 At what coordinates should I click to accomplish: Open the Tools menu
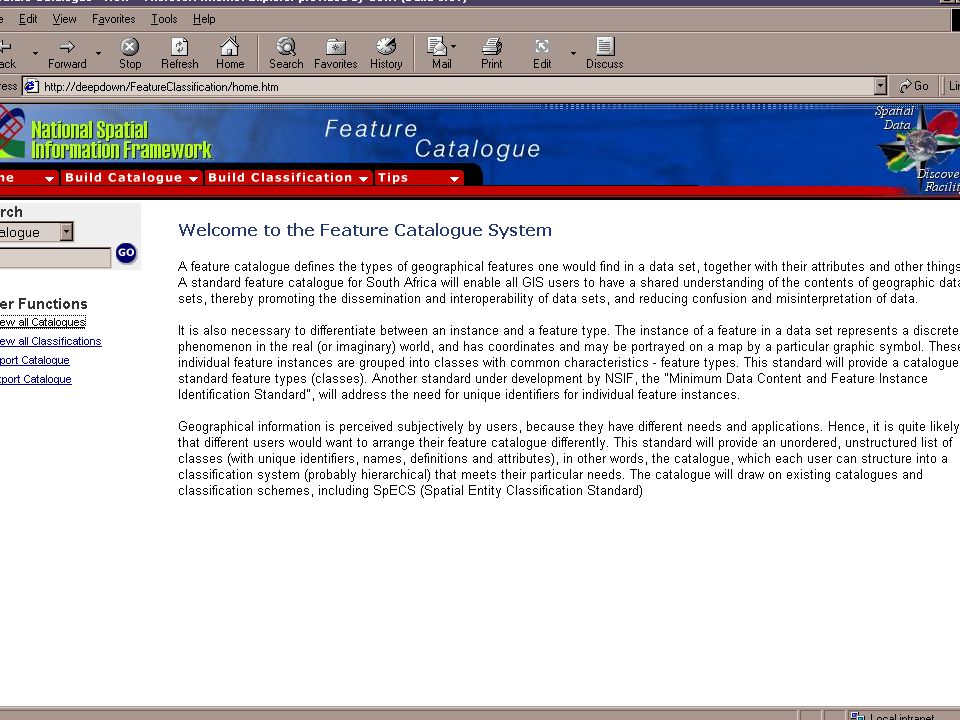point(164,19)
